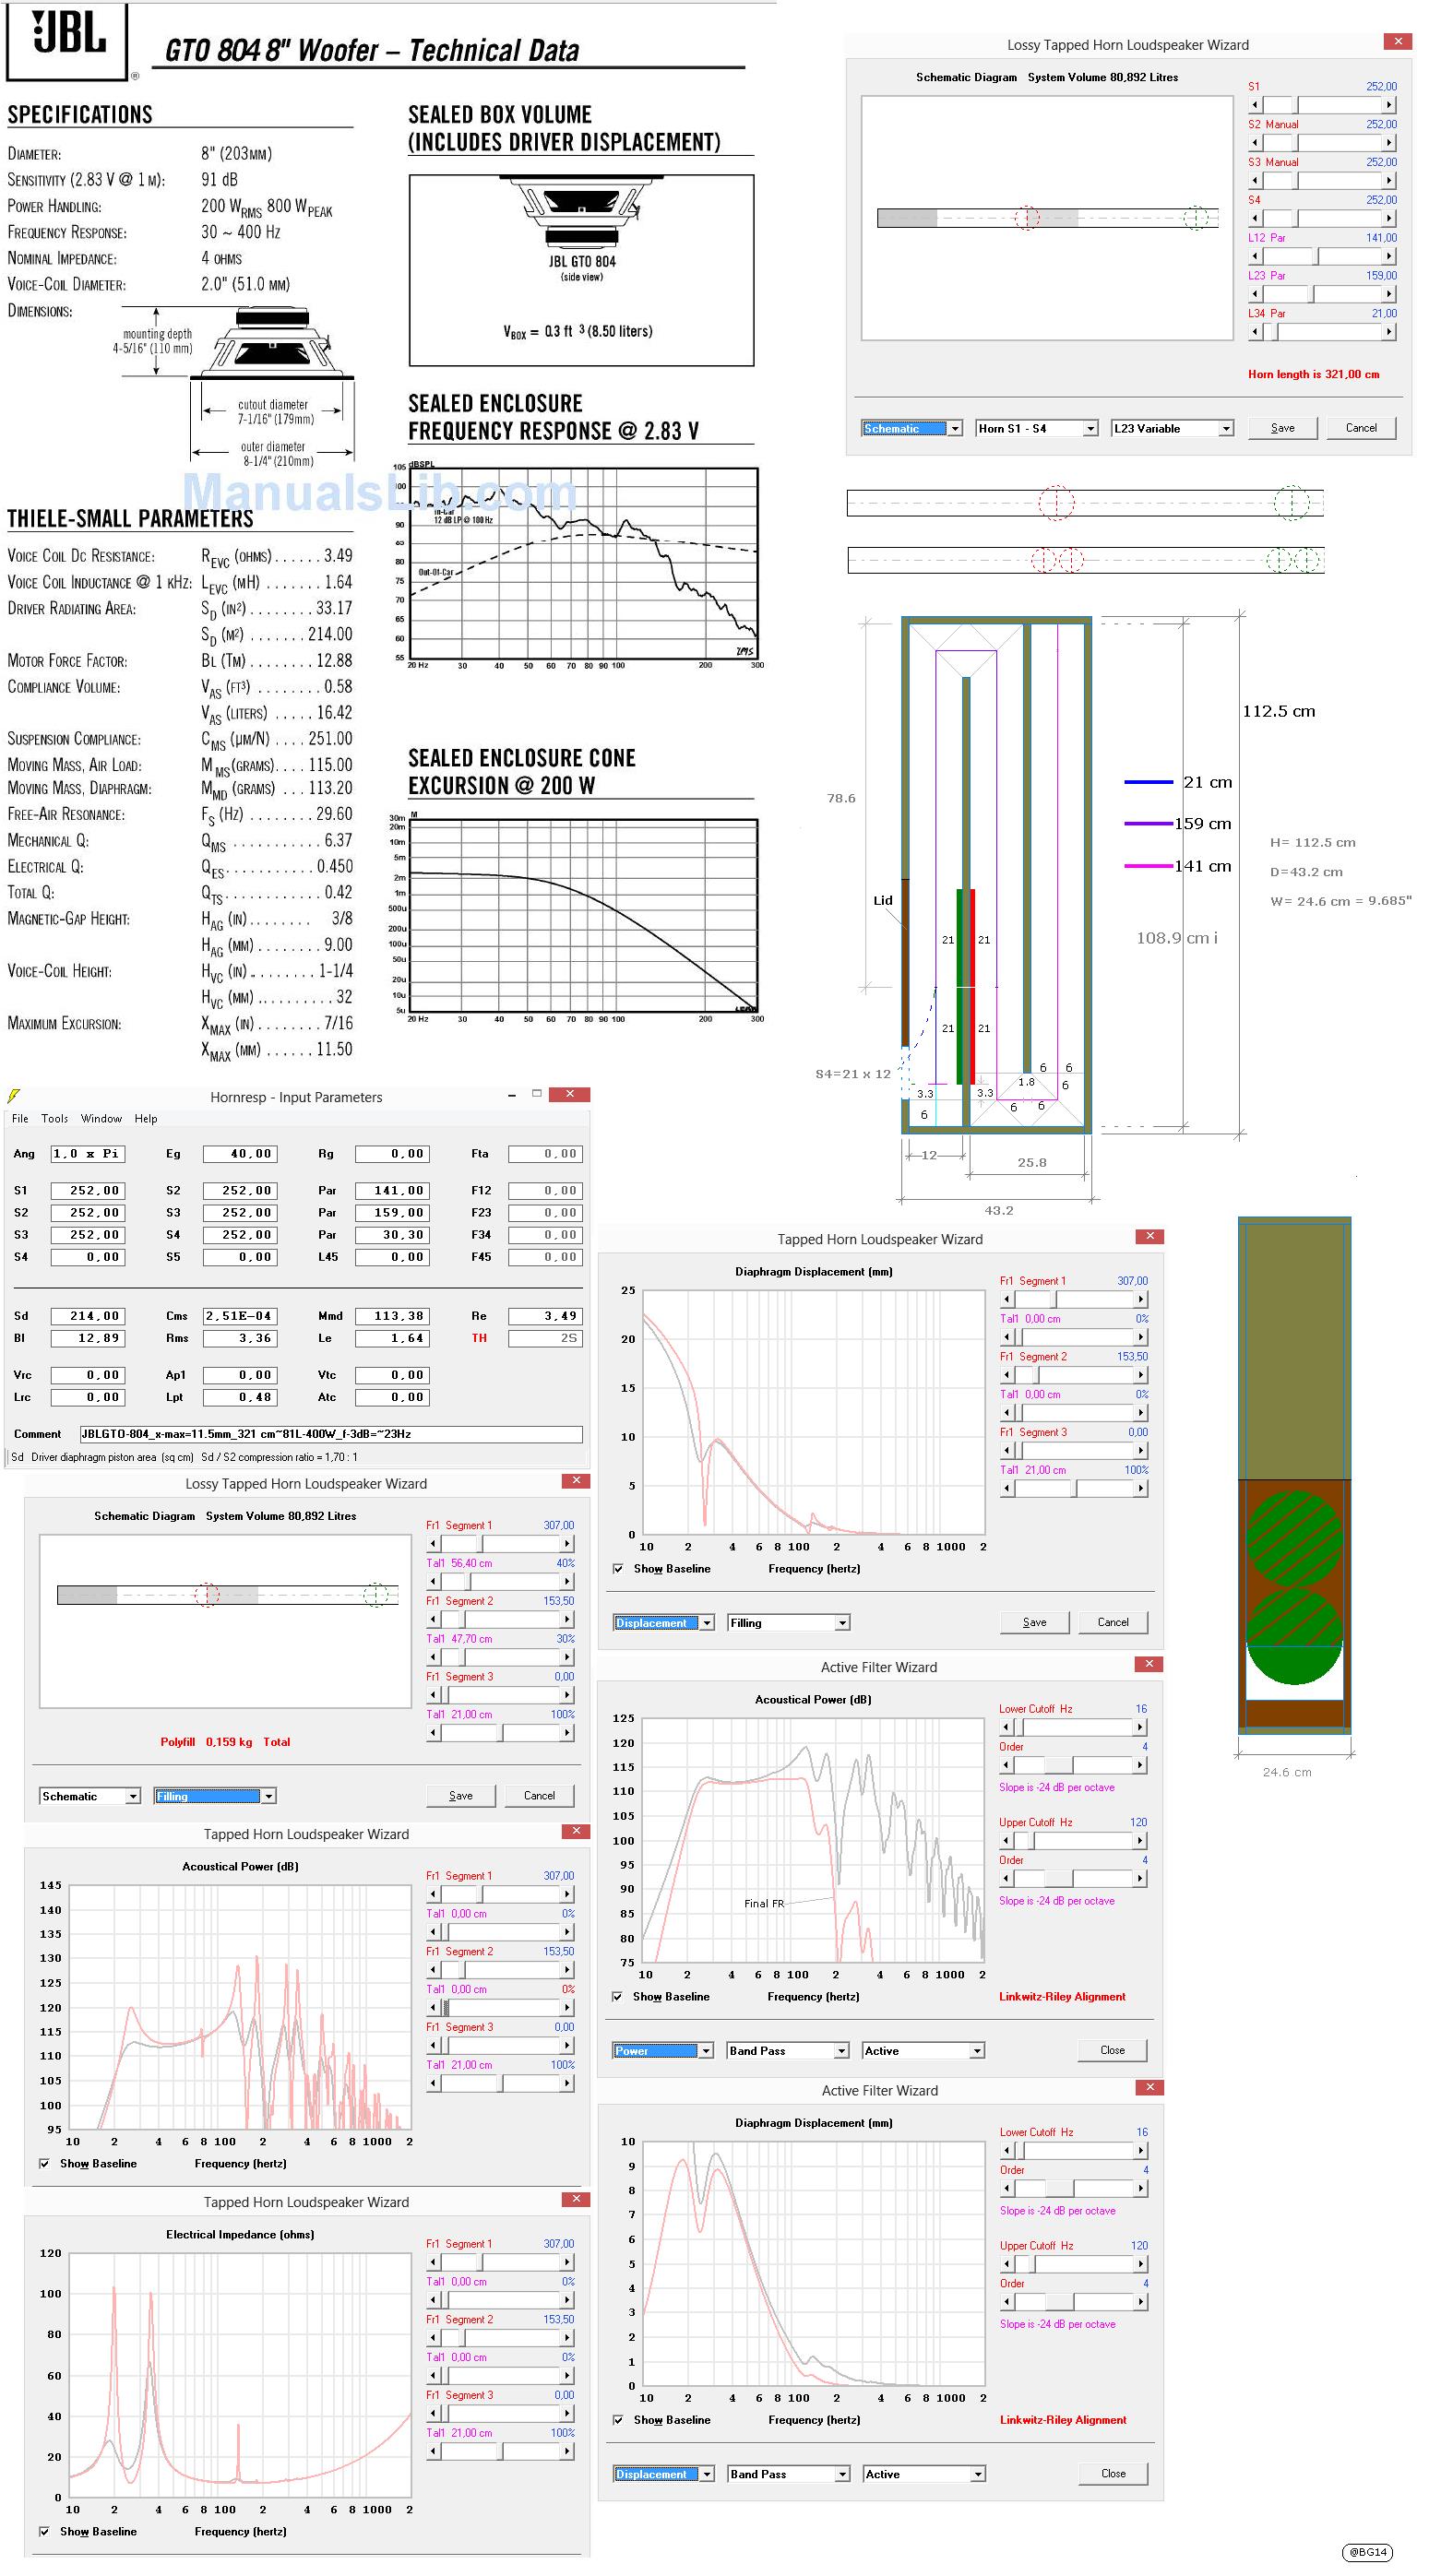Viewport: 1441px width, 2576px height.
Task: Open Band Pass dropdown beside the Power dropdown
Action: pos(789,2051)
